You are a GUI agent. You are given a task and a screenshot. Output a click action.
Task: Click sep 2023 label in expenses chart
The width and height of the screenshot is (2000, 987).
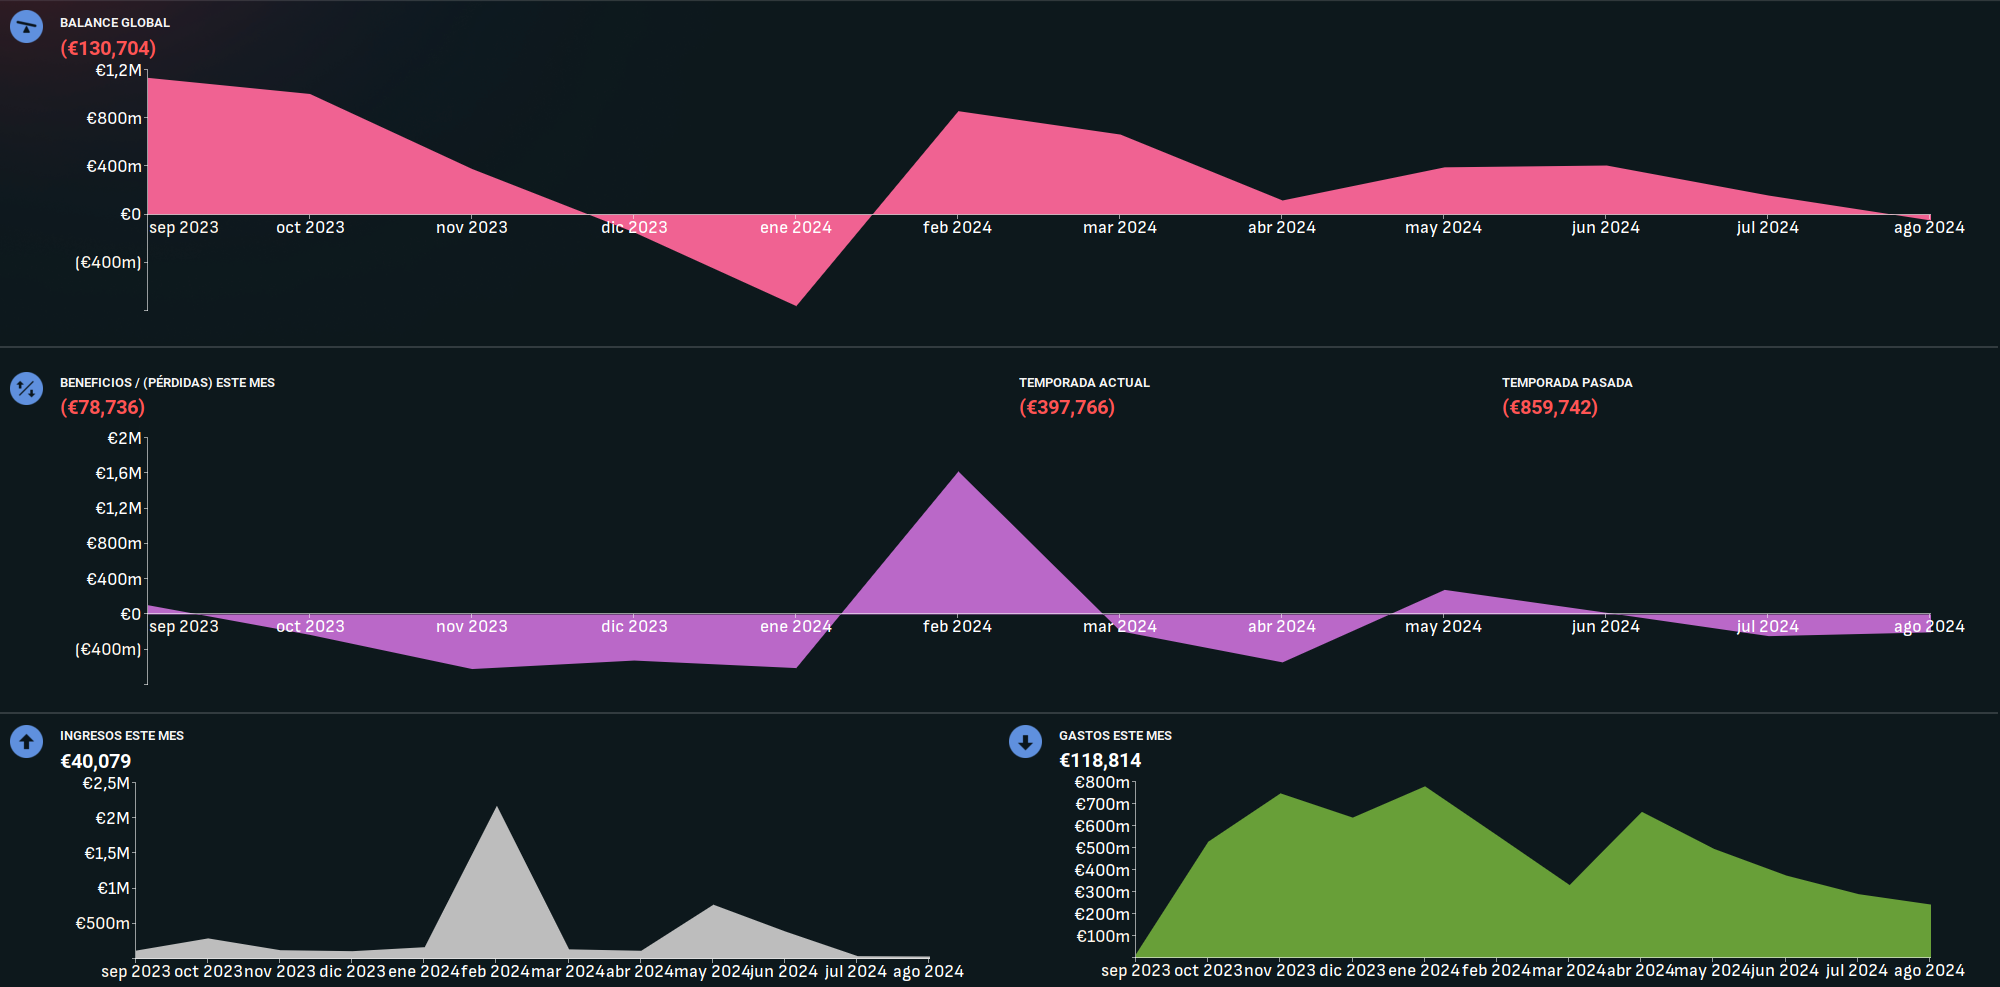click(1136, 971)
